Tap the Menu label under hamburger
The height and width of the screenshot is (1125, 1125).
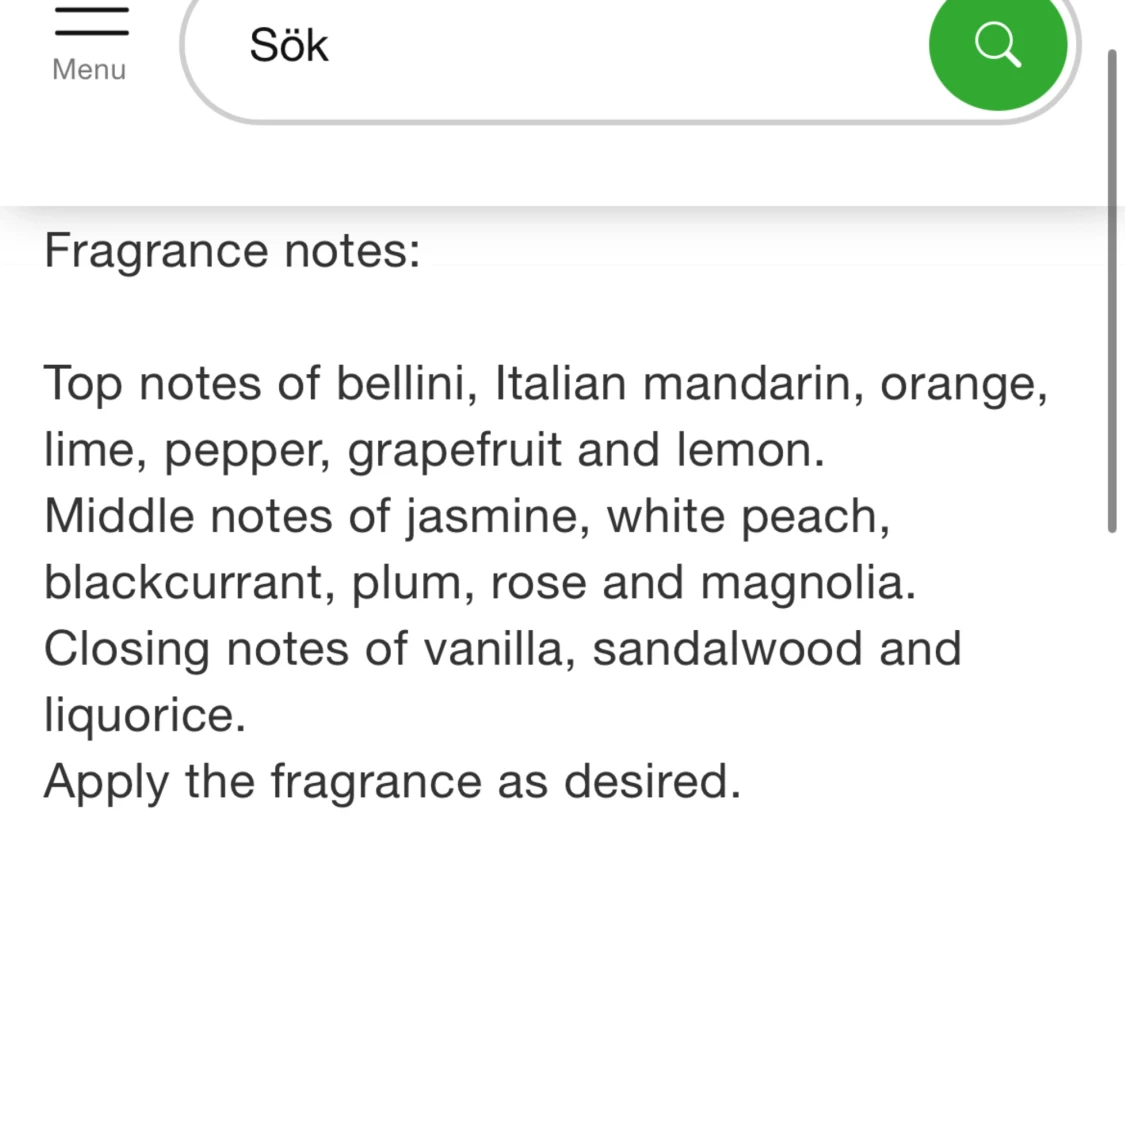coord(89,70)
